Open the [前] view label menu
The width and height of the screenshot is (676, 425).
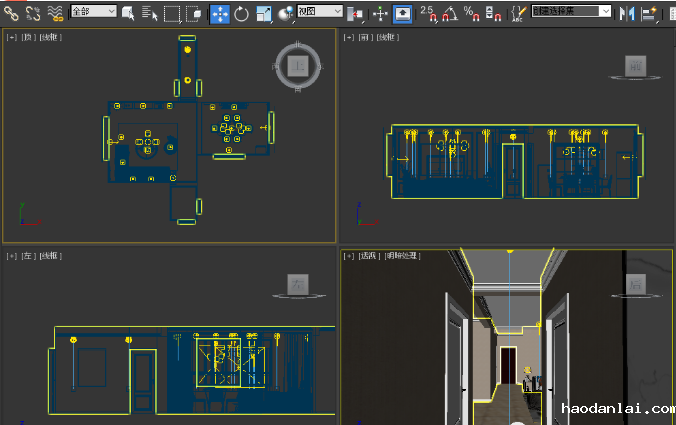pyautogui.click(x=366, y=38)
